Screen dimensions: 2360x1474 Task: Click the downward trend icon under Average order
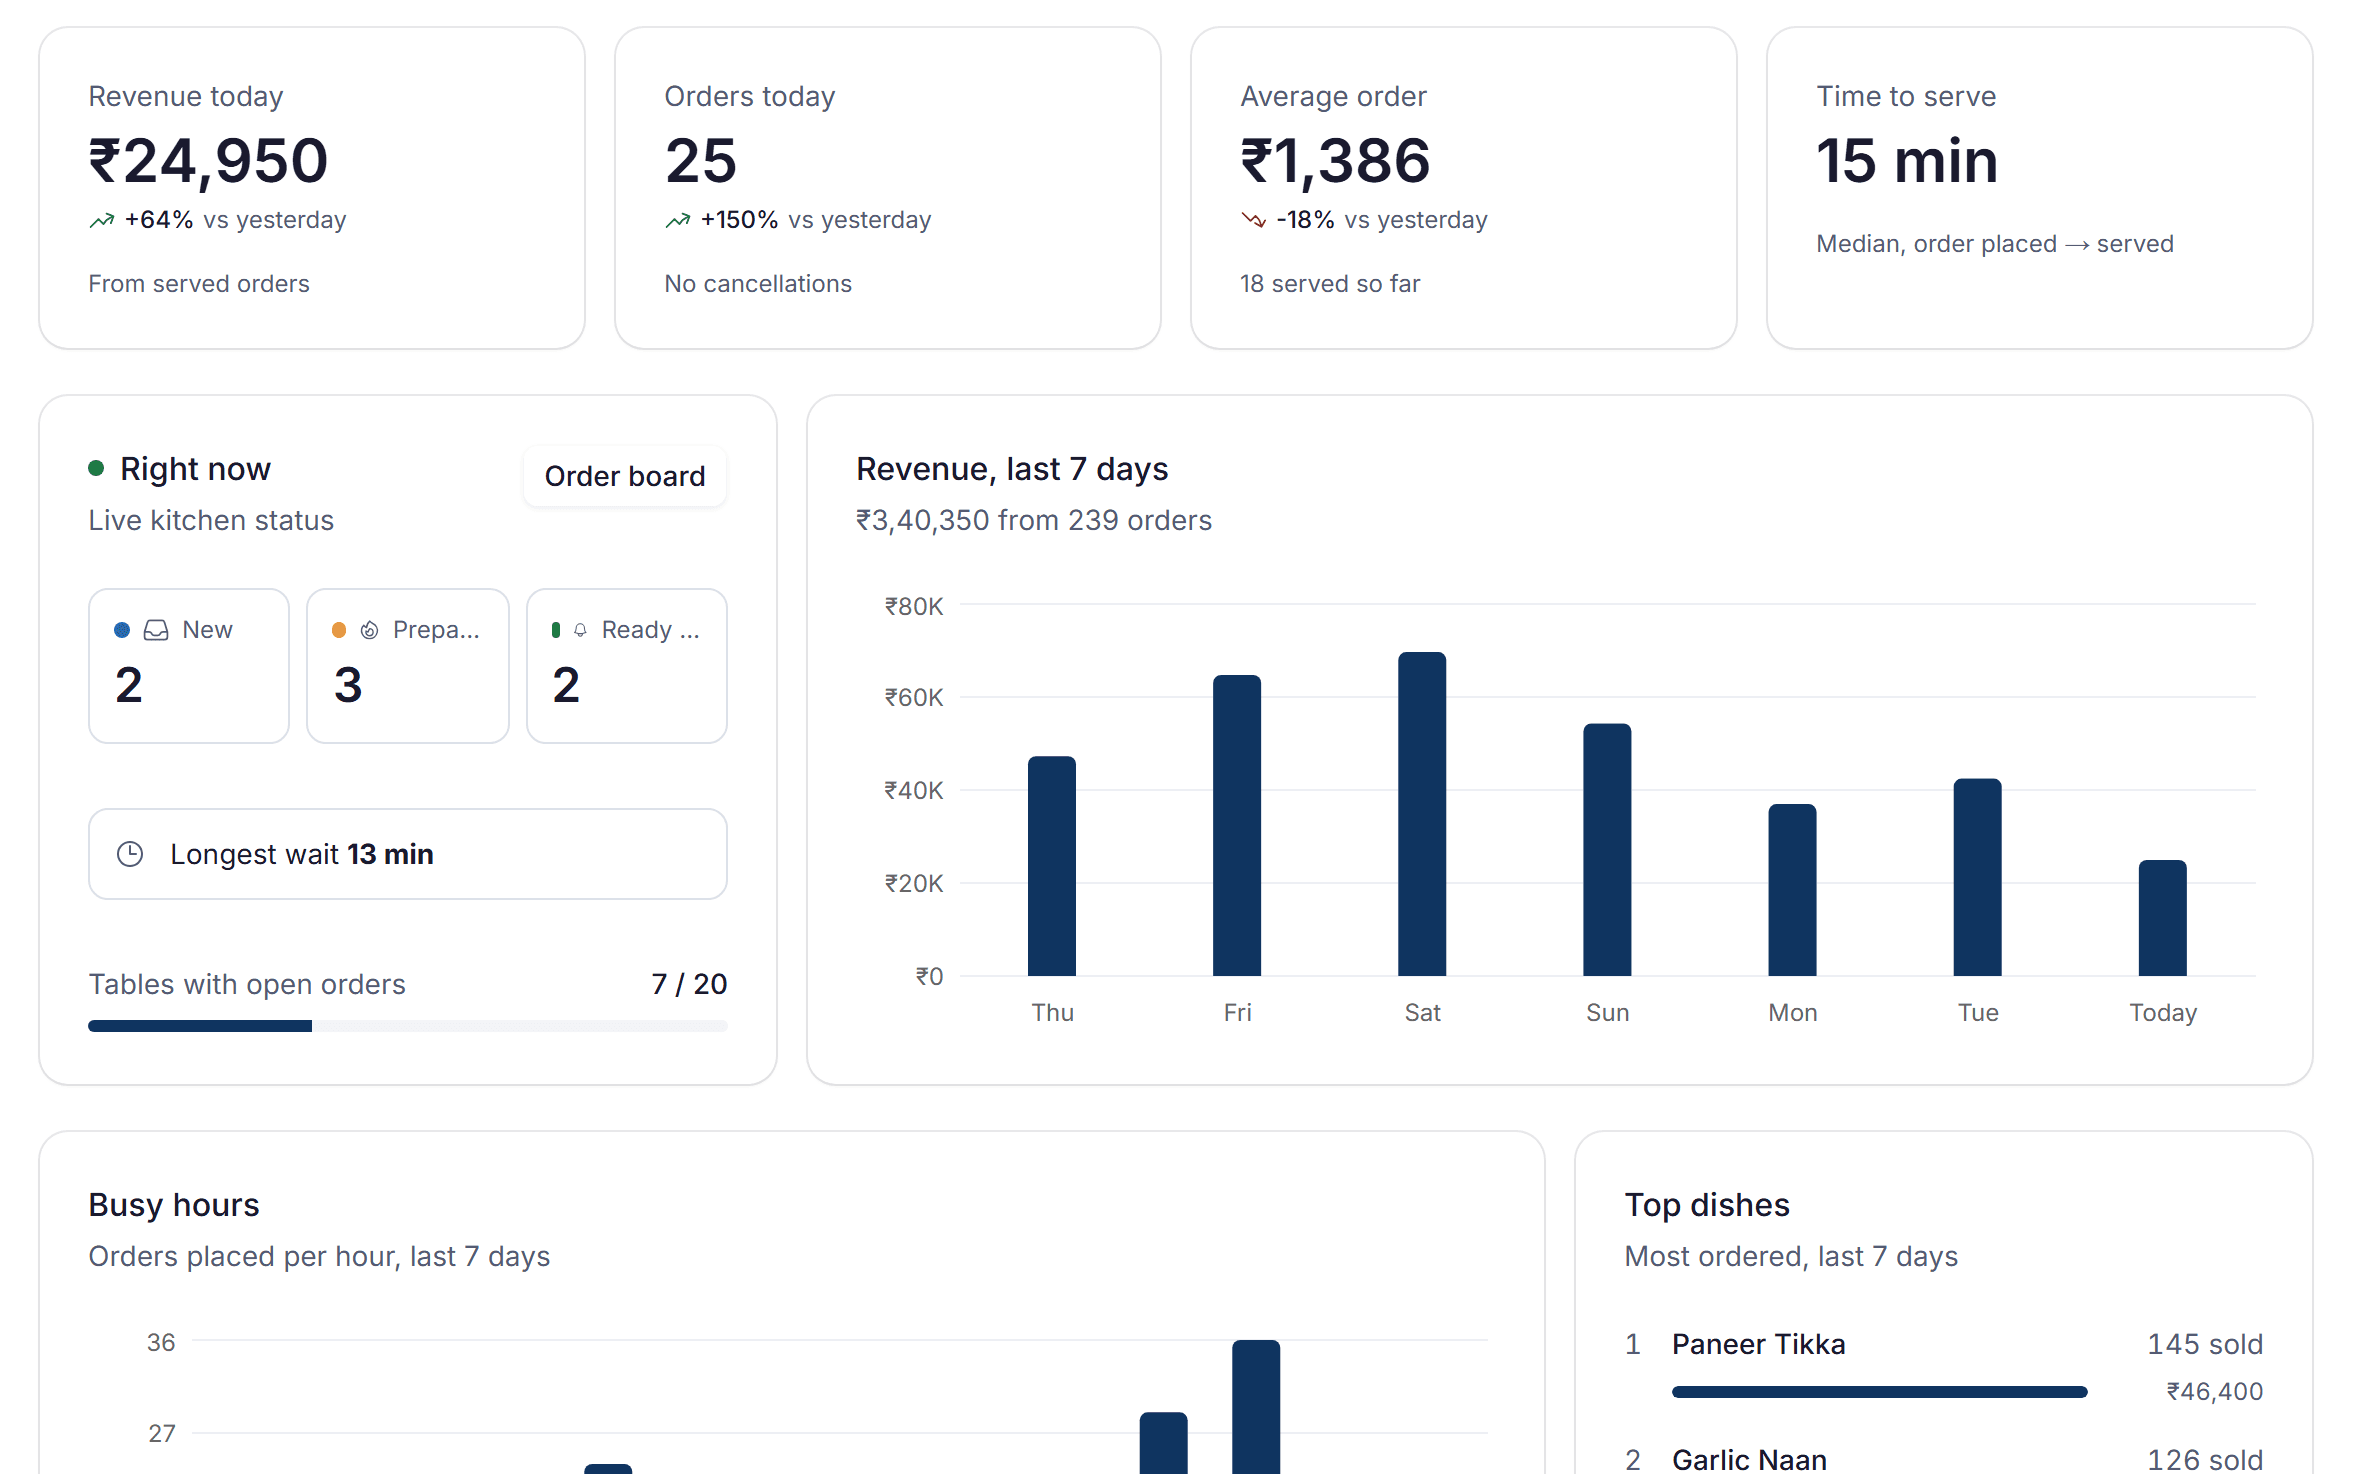(x=1254, y=220)
